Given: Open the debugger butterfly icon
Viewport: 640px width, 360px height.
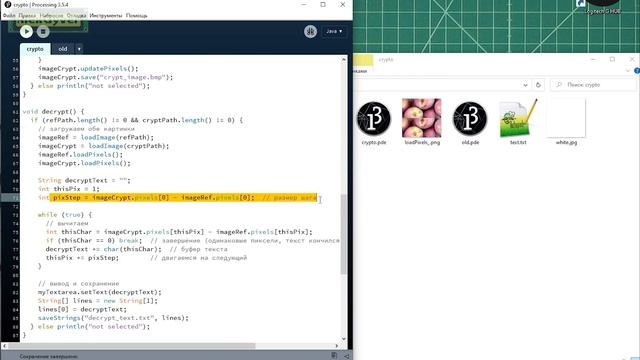Looking at the screenshot, I should pyautogui.click(x=310, y=31).
